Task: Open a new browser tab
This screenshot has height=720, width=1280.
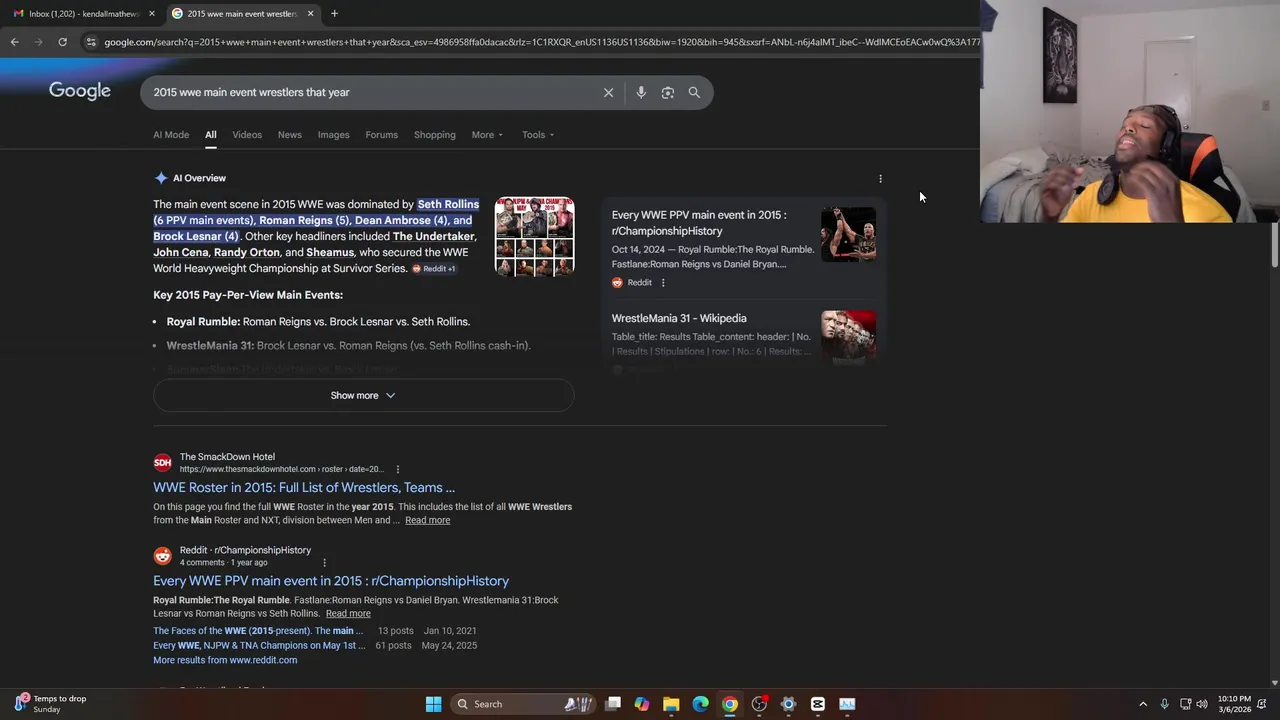Action: tap(334, 13)
